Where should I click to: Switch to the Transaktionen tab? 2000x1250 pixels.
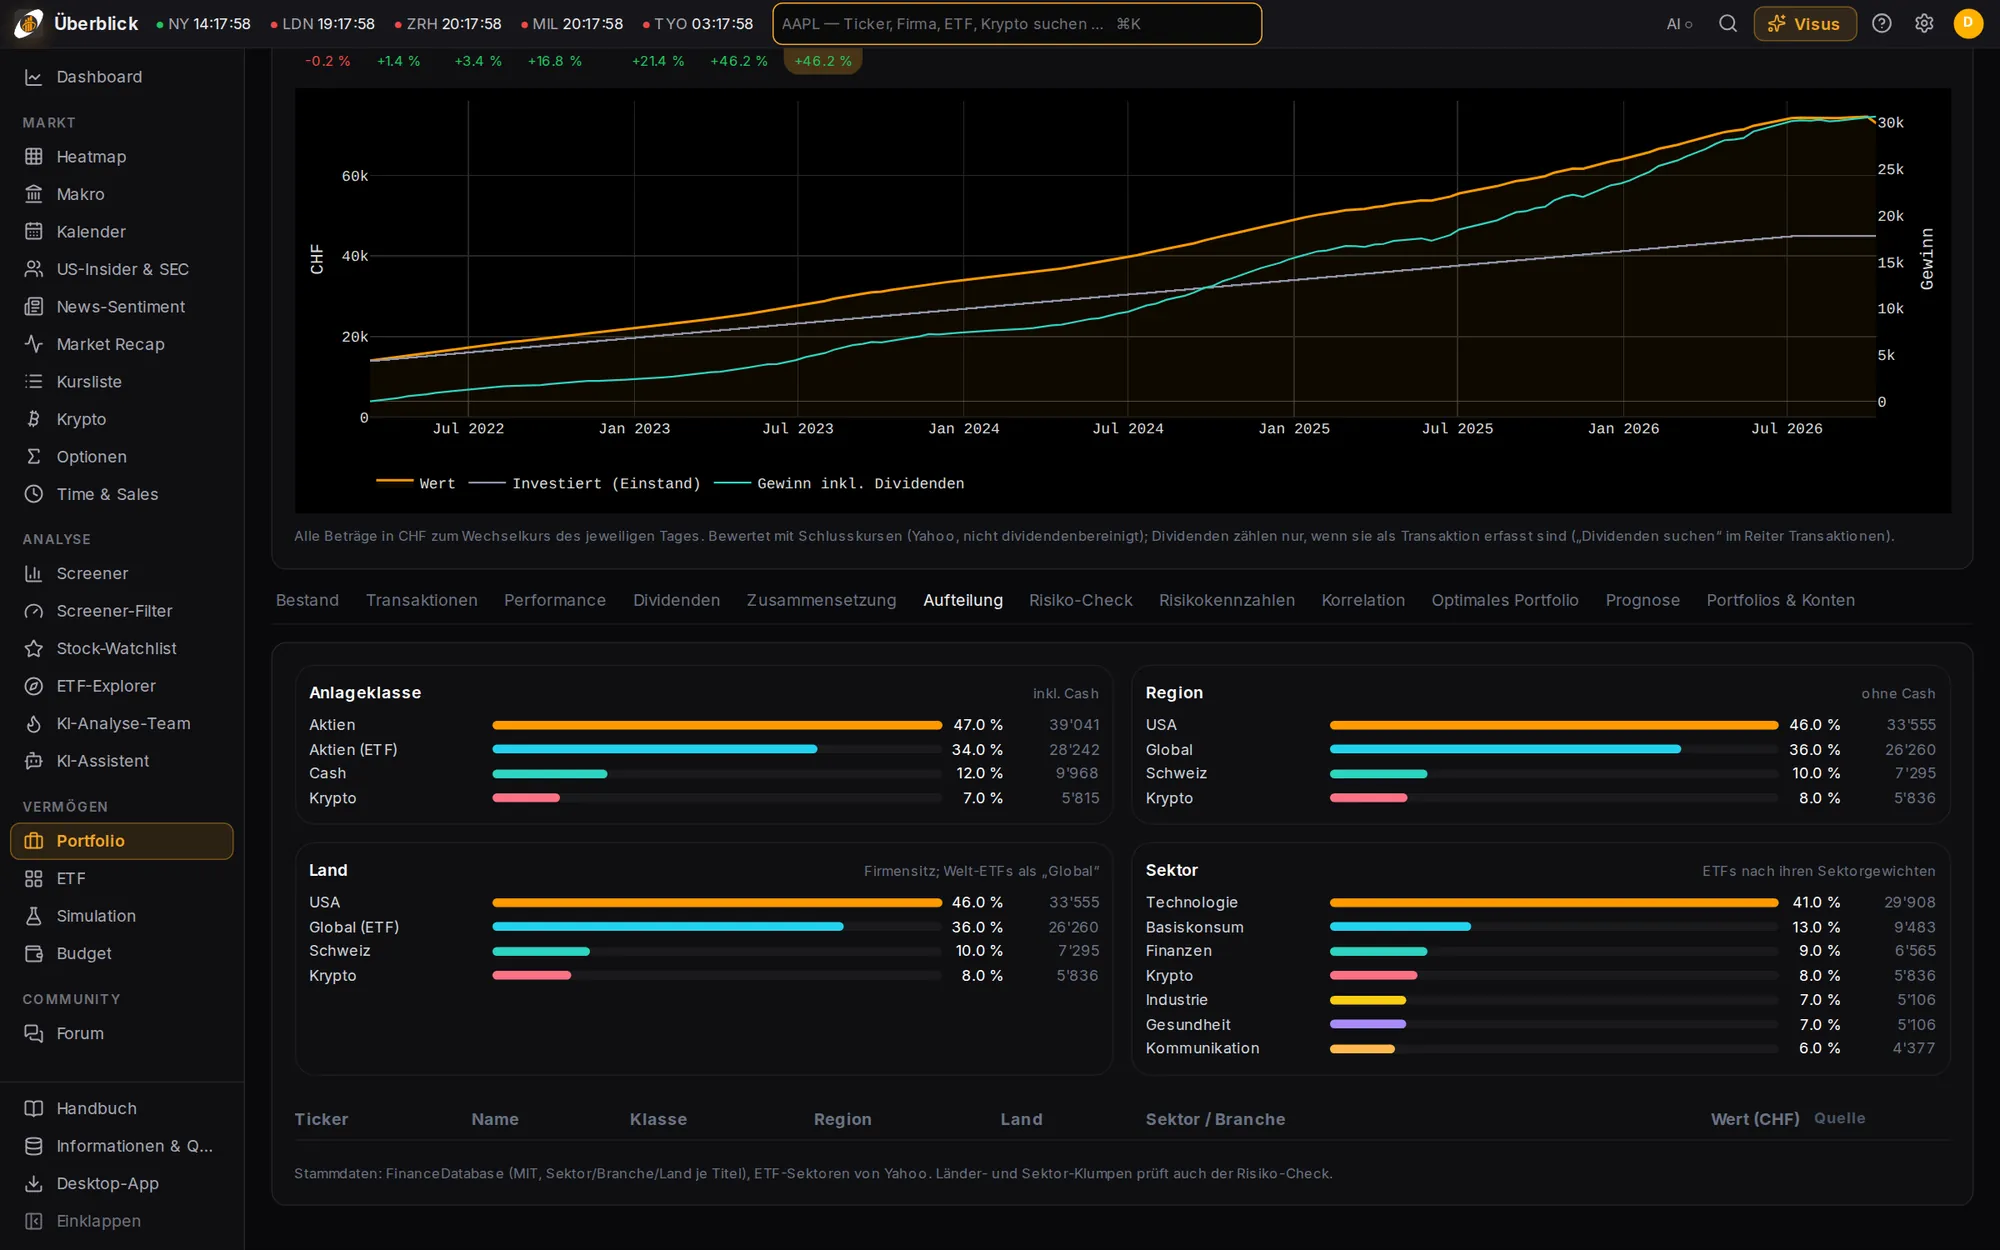pos(422,600)
